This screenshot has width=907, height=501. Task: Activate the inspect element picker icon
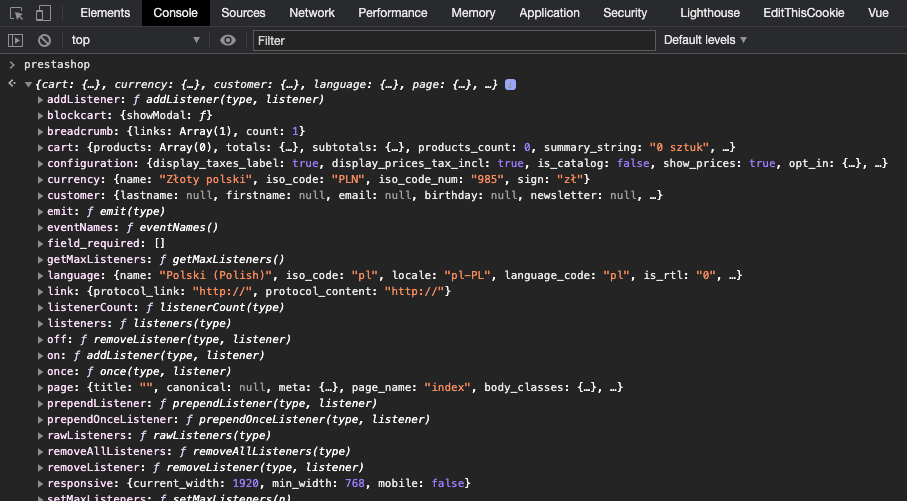click(x=16, y=13)
